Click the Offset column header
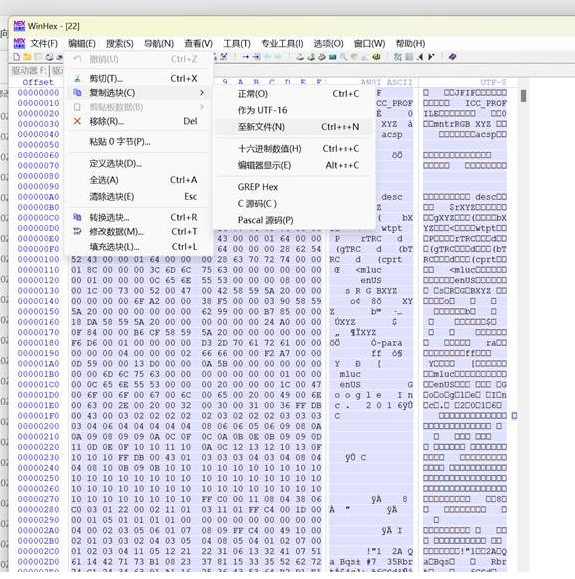Image resolution: width=575 pixels, height=579 pixels. click(x=38, y=82)
